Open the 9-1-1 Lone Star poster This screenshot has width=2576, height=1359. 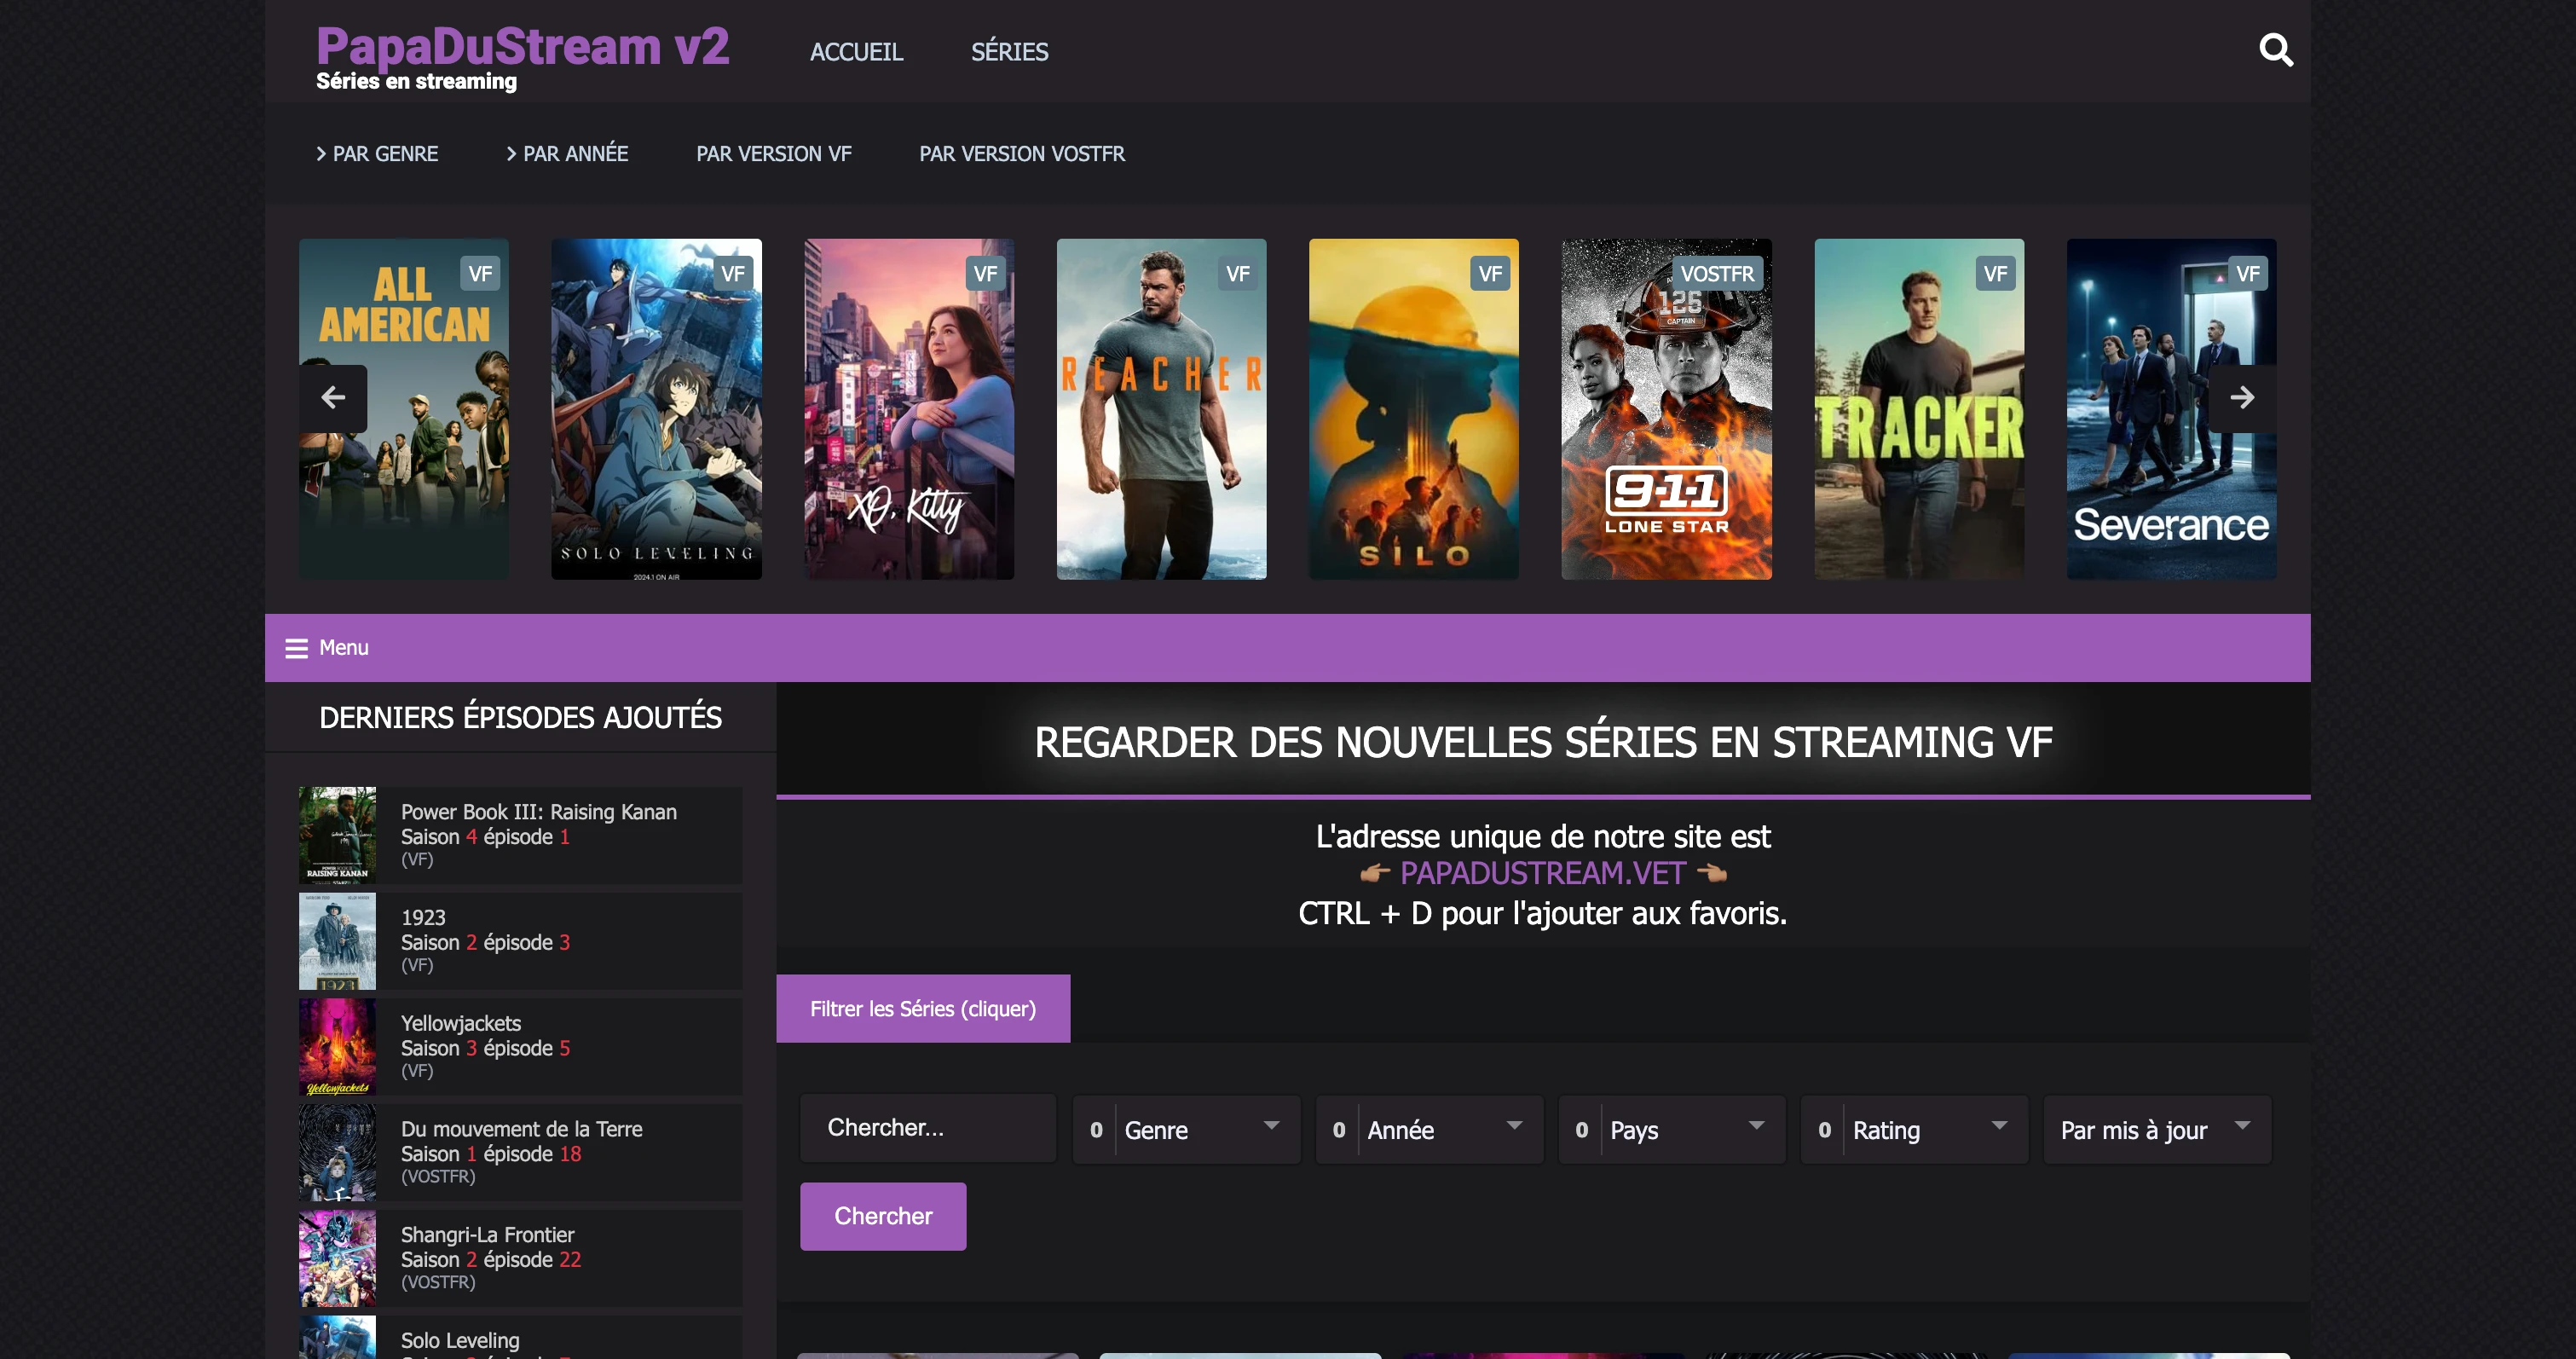click(x=1666, y=409)
